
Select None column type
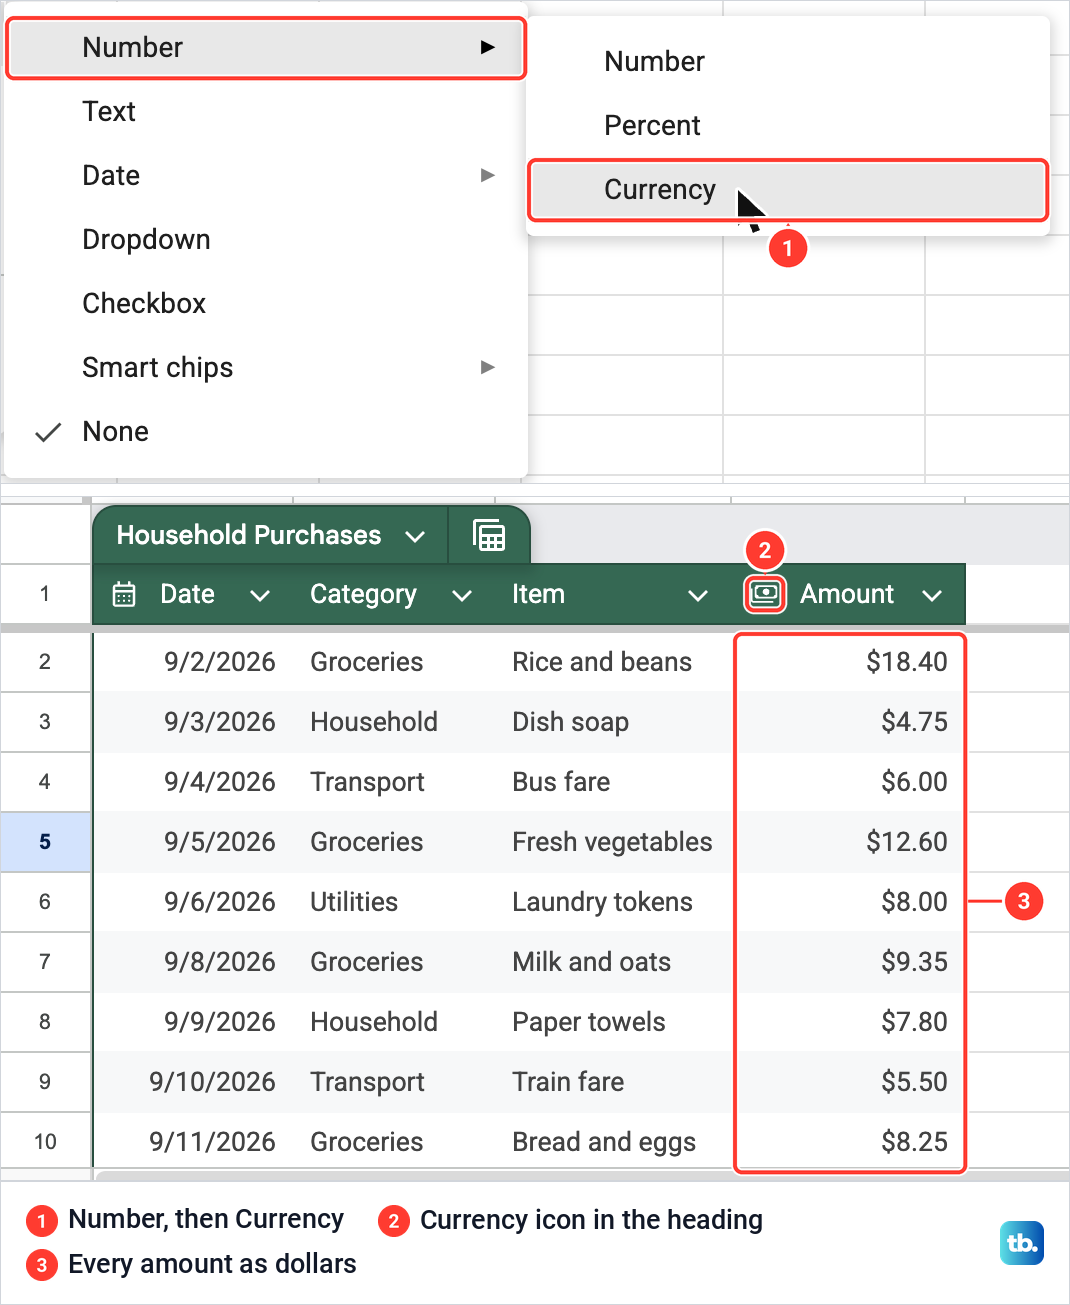coord(266,431)
